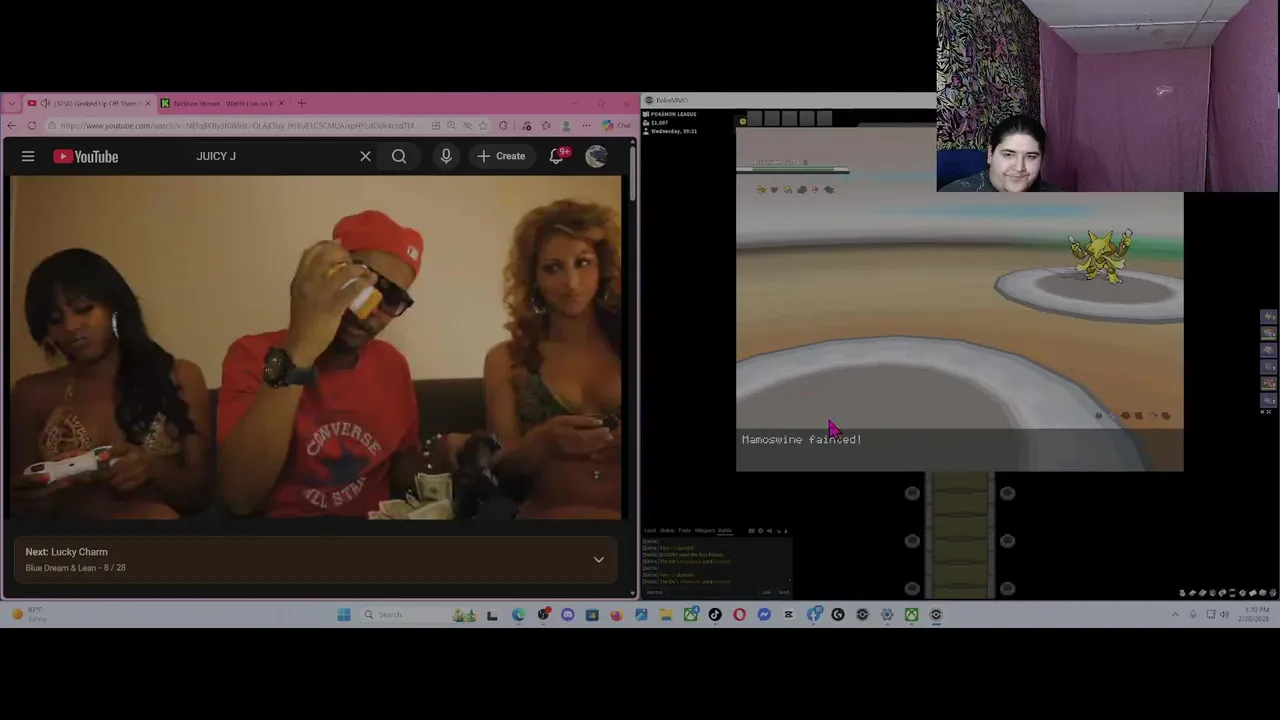Open CapCut from the taskbar

click(x=788, y=614)
